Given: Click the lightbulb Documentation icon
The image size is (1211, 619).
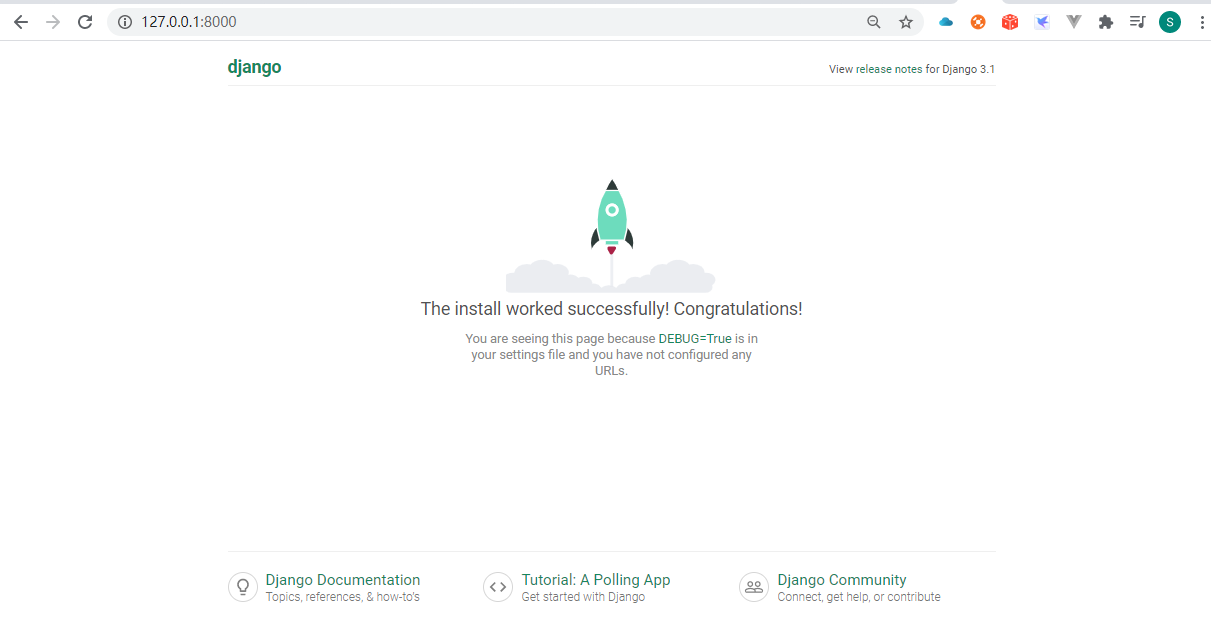Looking at the screenshot, I should [243, 587].
